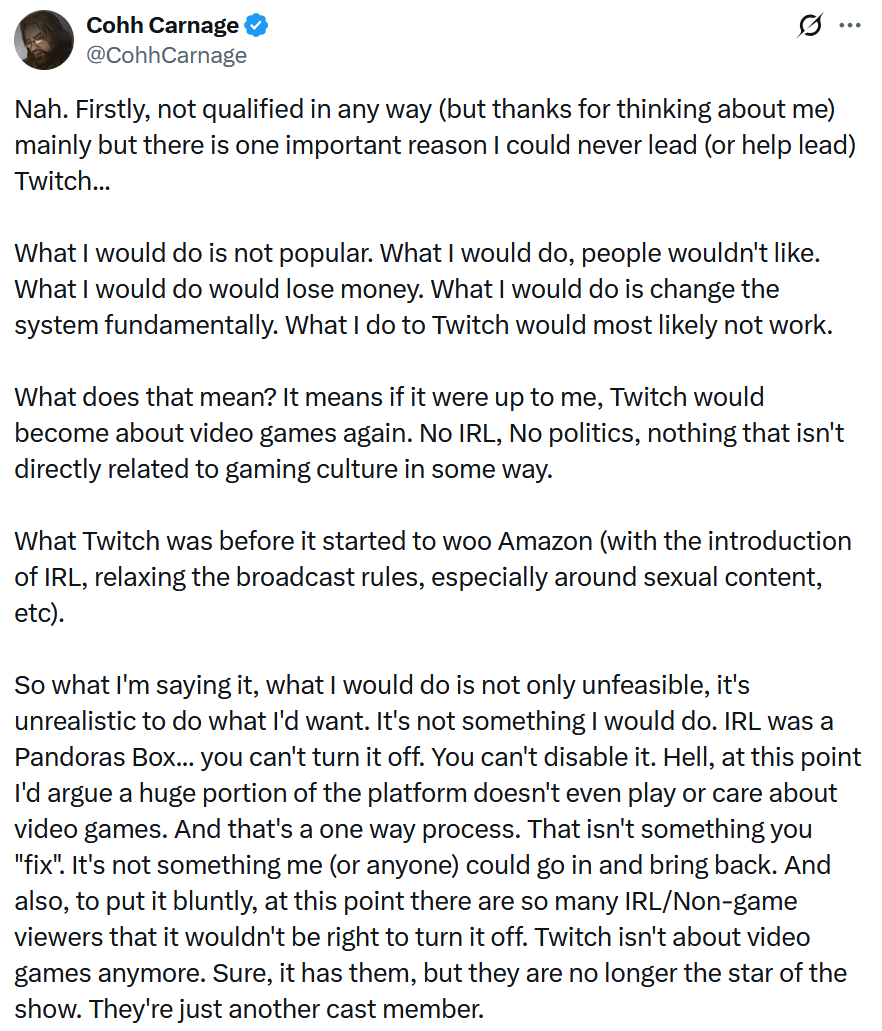Open the three-dot more options menu
Viewport: 882px width, 1031px height.
849,26
